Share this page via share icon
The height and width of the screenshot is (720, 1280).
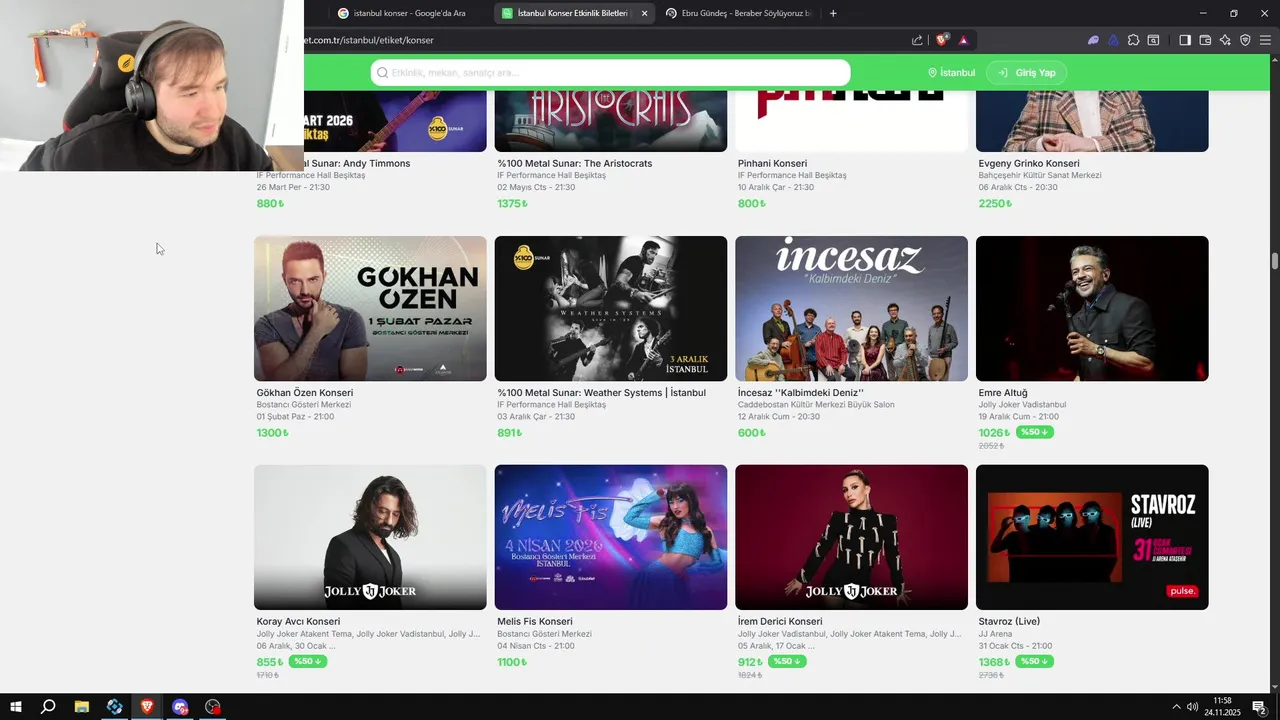click(x=917, y=40)
